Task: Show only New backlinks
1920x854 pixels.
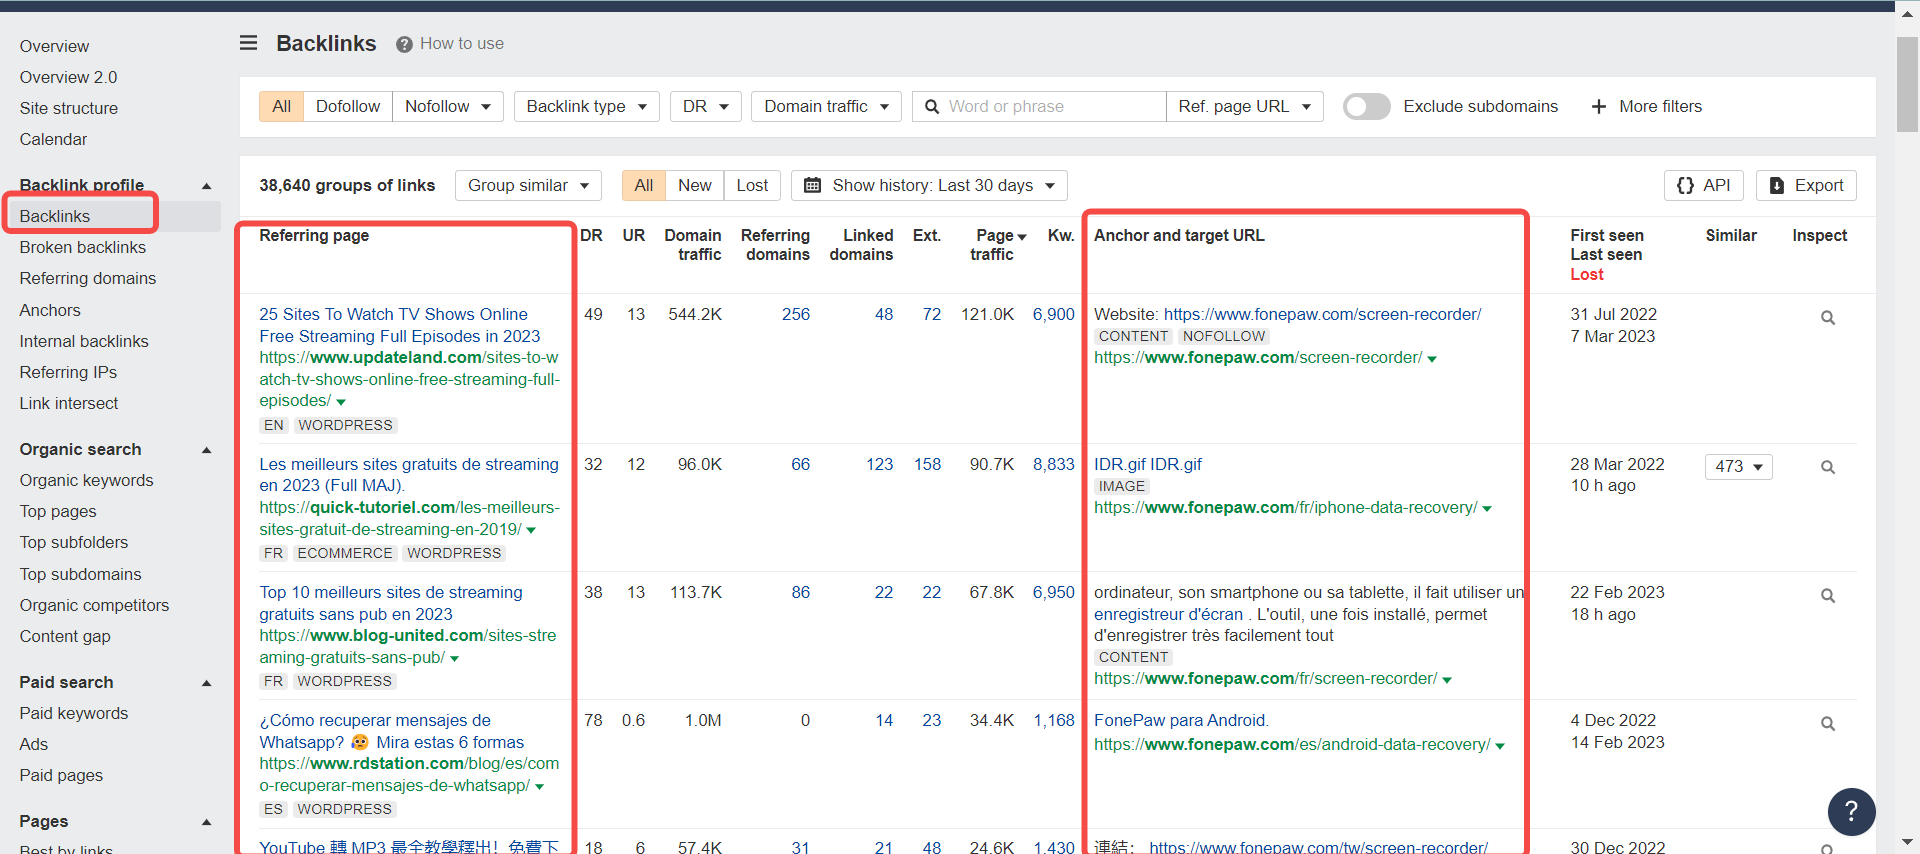Action: [694, 185]
